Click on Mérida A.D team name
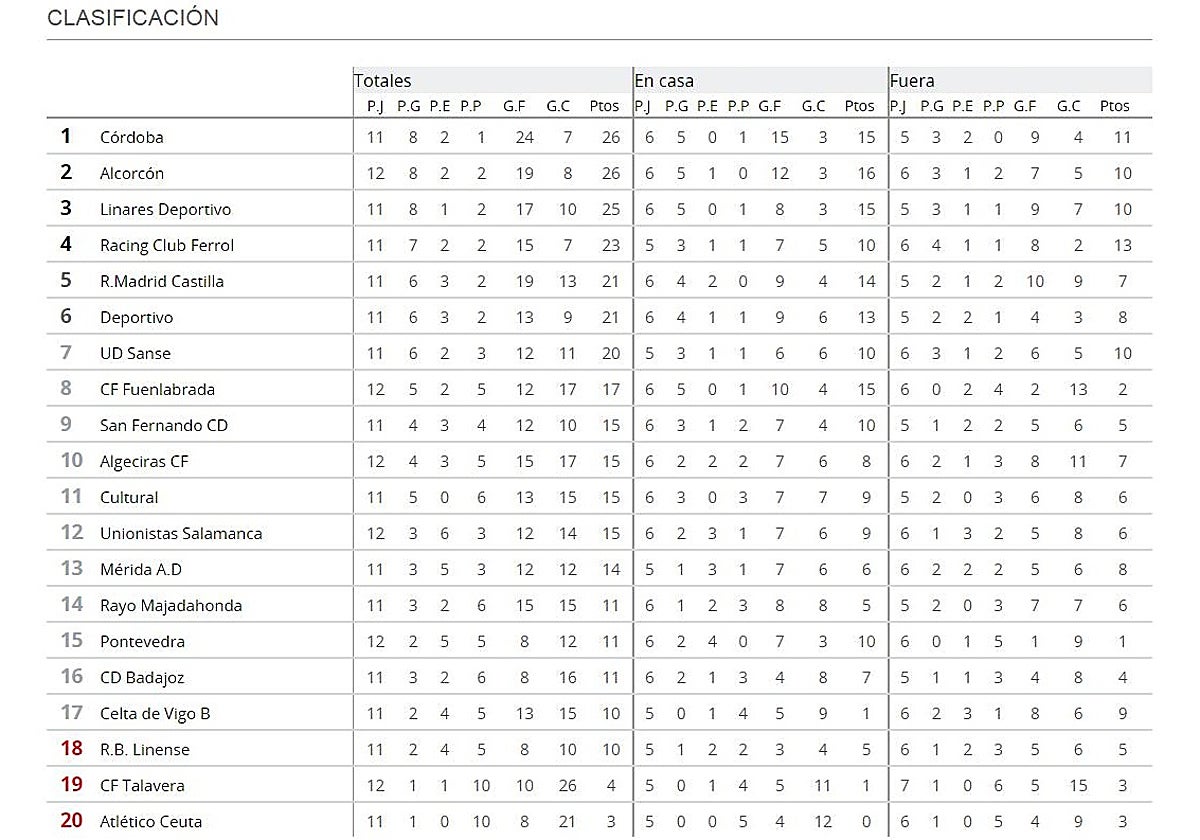The height and width of the screenshot is (840, 1200). pyautogui.click(x=140, y=569)
